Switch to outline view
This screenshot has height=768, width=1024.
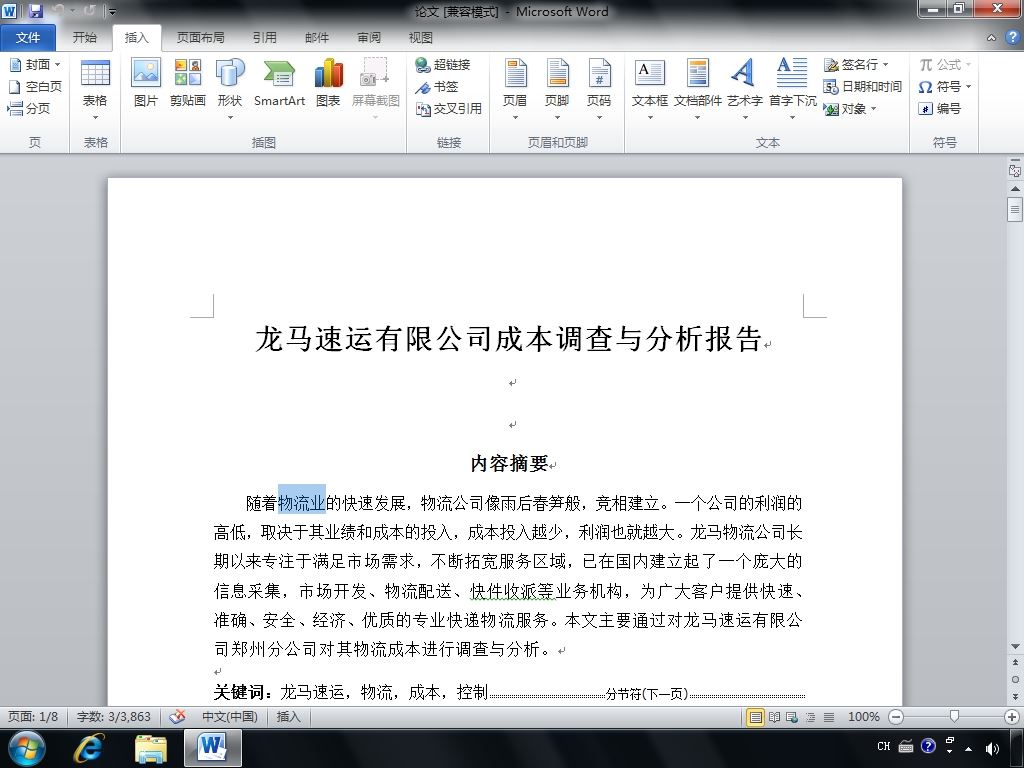click(810, 717)
